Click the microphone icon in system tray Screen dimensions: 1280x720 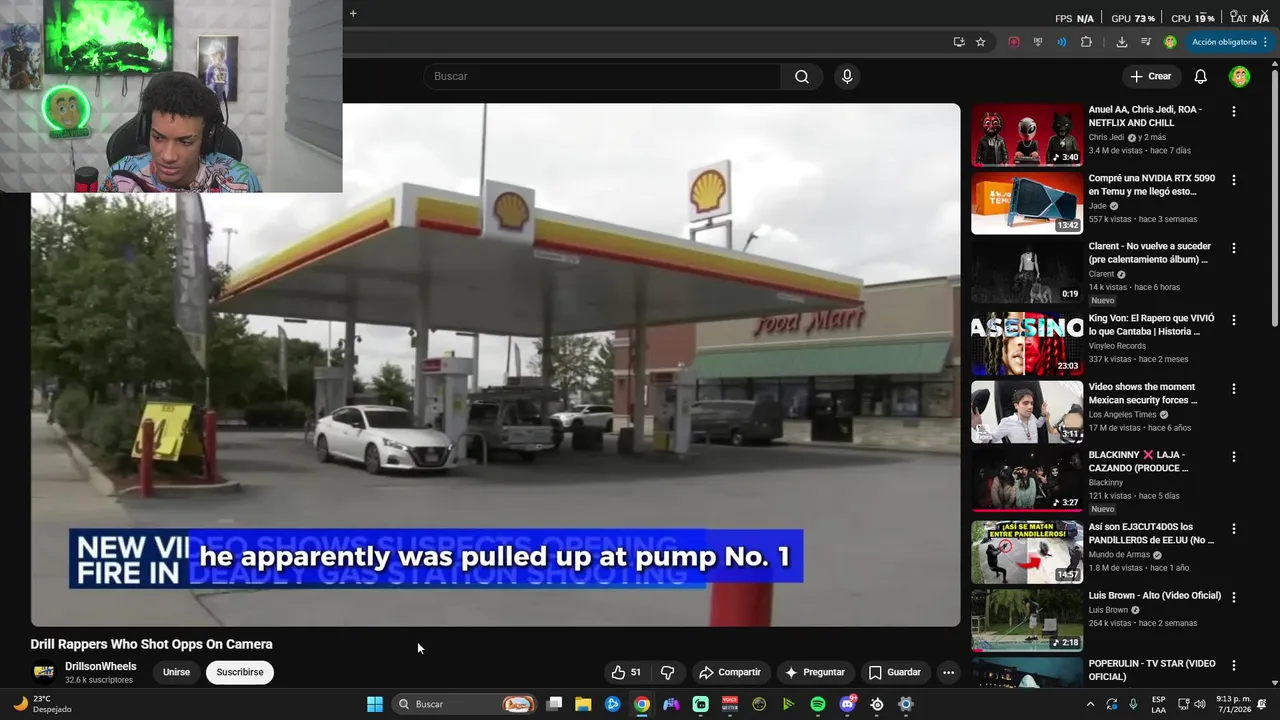1133,704
